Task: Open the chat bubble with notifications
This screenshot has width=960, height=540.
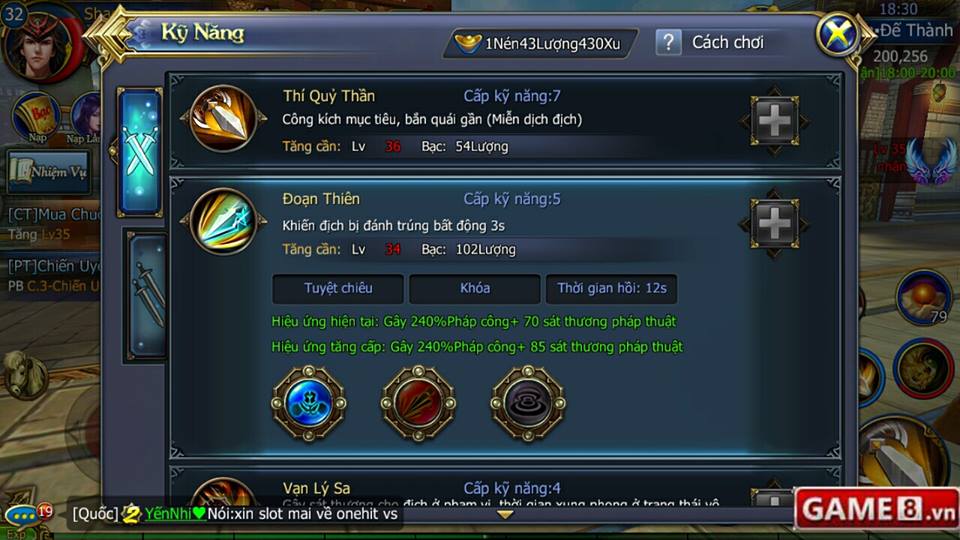Action: [25, 515]
